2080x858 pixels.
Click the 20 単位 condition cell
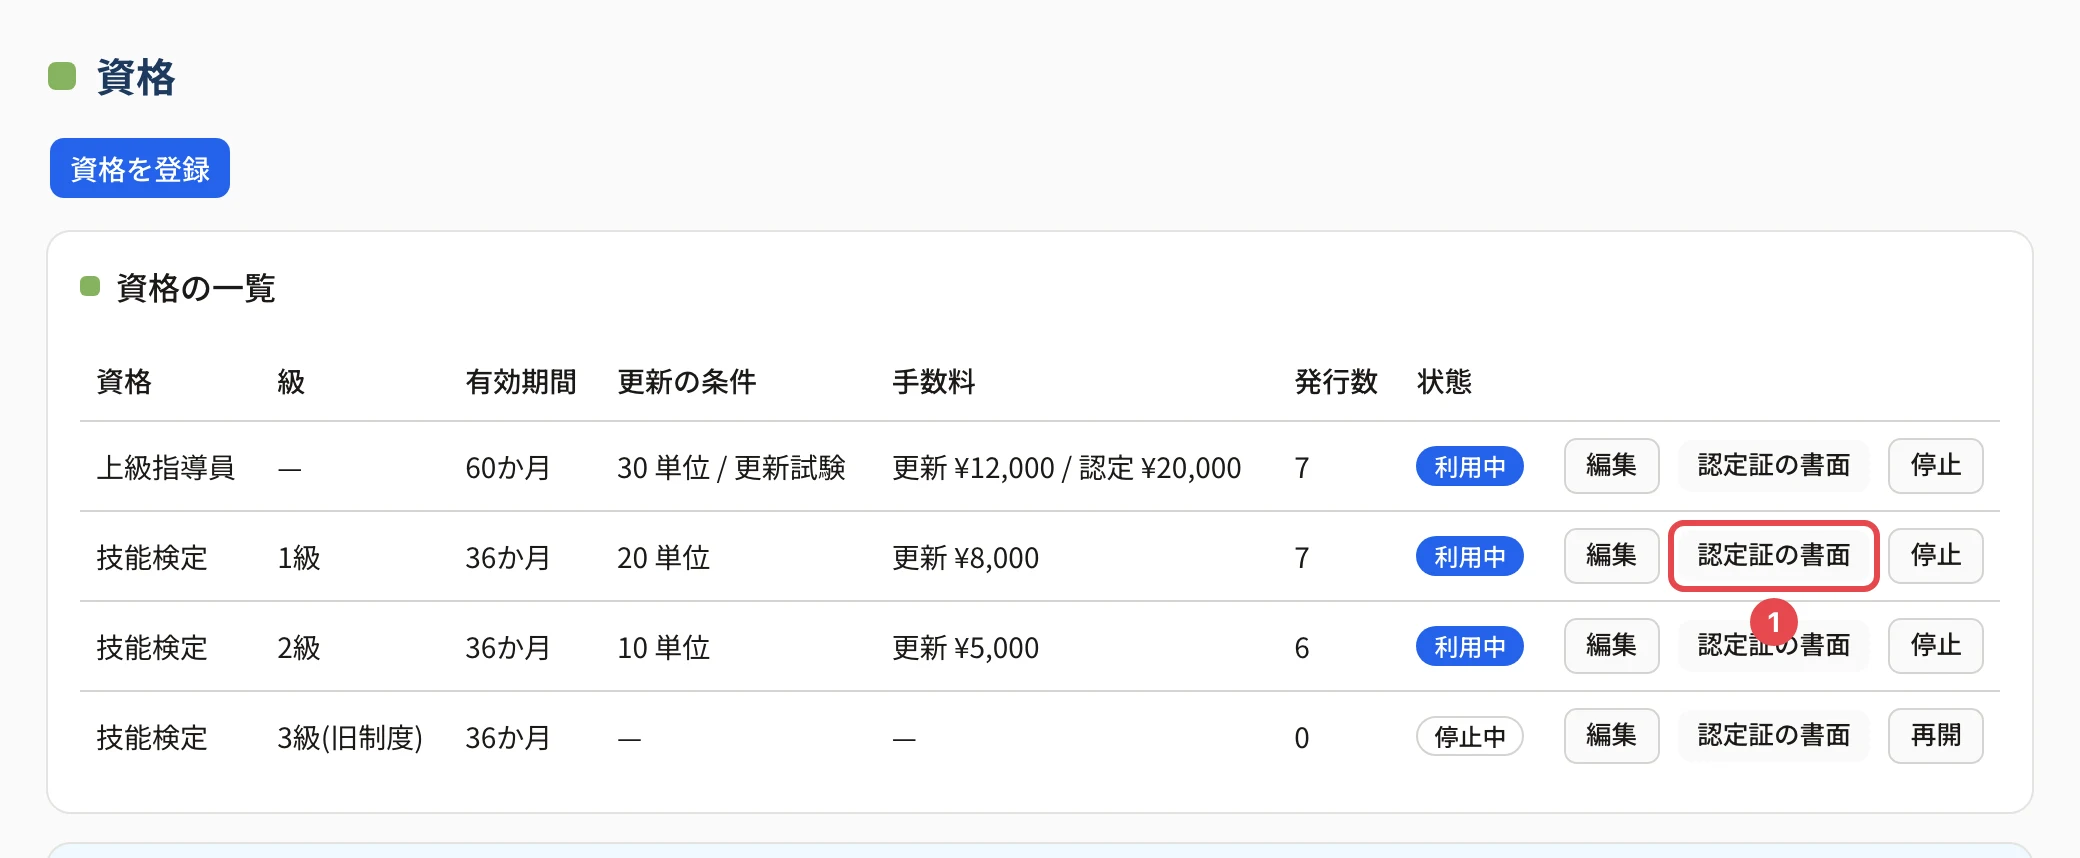663,558
